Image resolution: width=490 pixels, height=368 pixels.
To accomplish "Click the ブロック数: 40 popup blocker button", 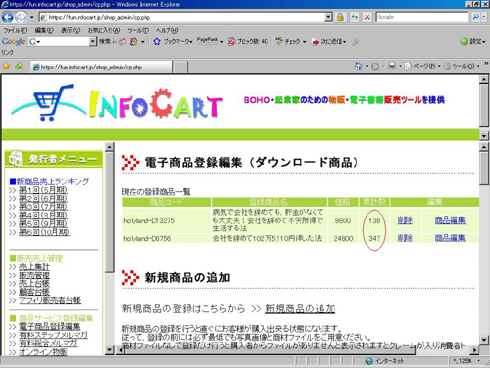I will (248, 42).
